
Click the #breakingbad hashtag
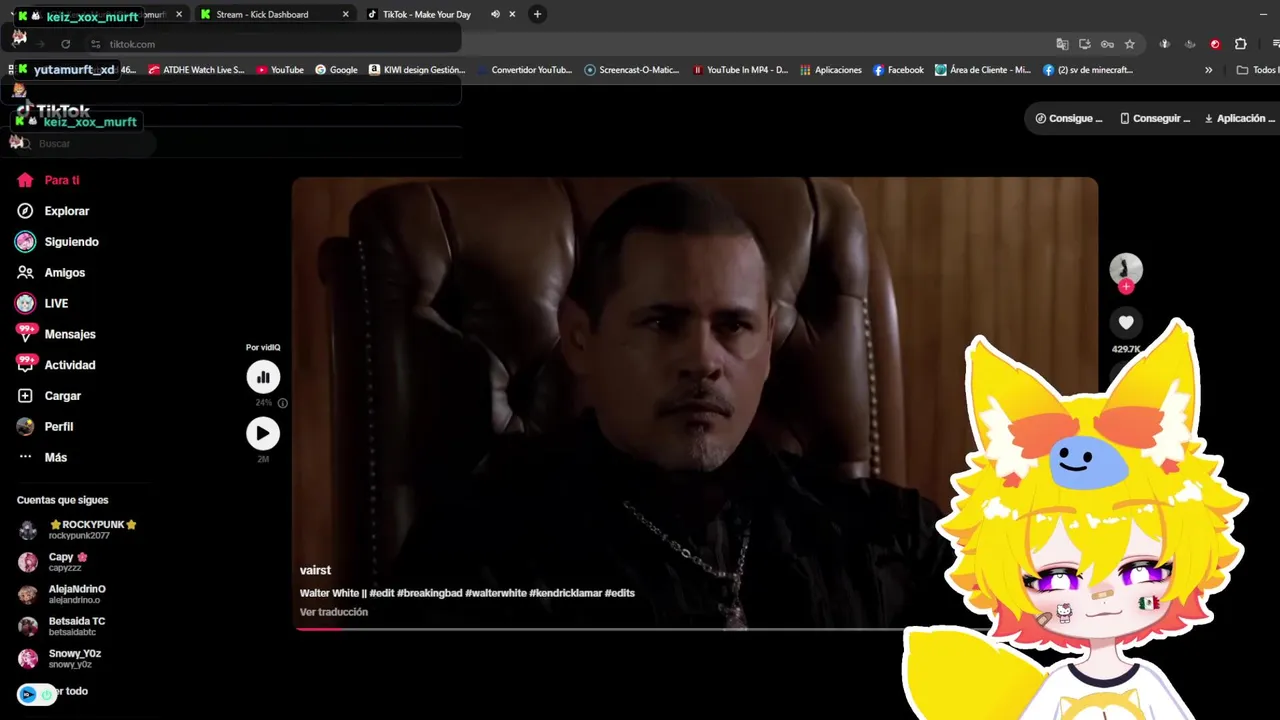pos(430,593)
